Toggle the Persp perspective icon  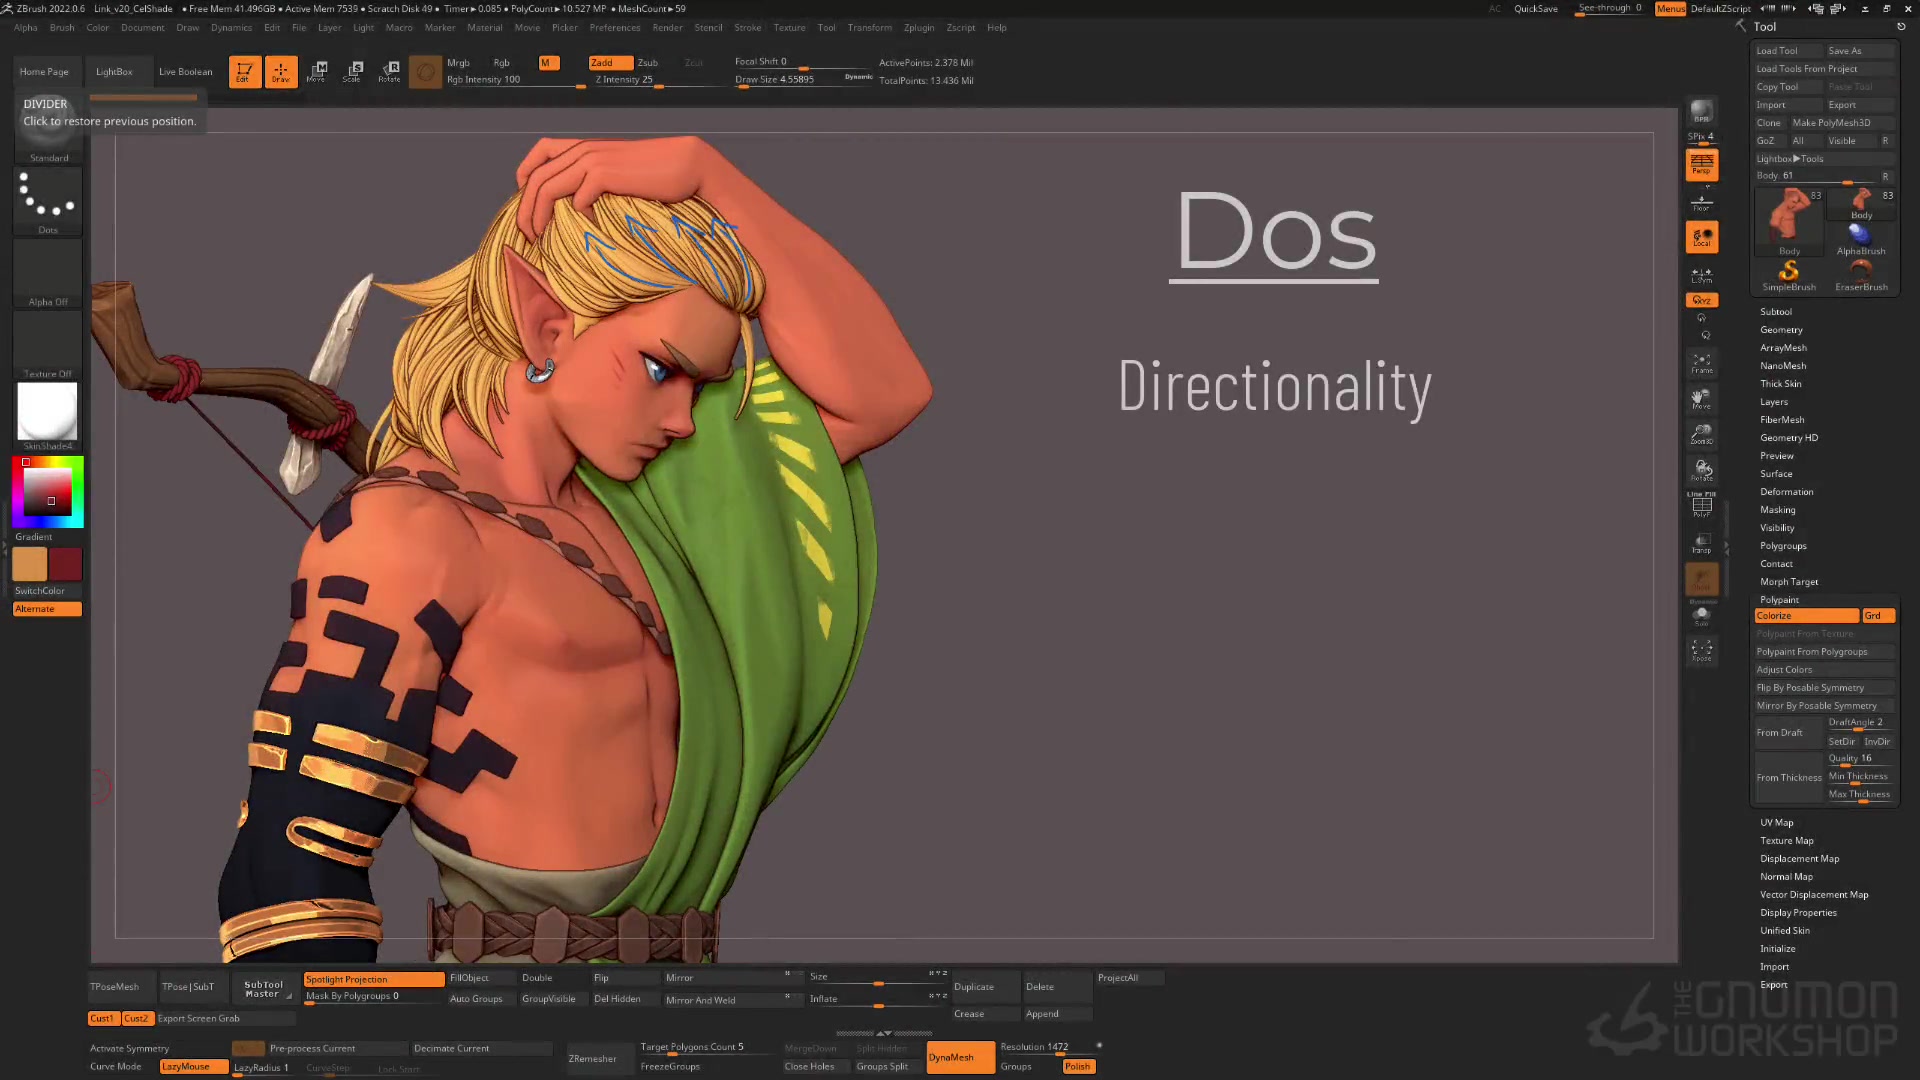(x=1701, y=164)
